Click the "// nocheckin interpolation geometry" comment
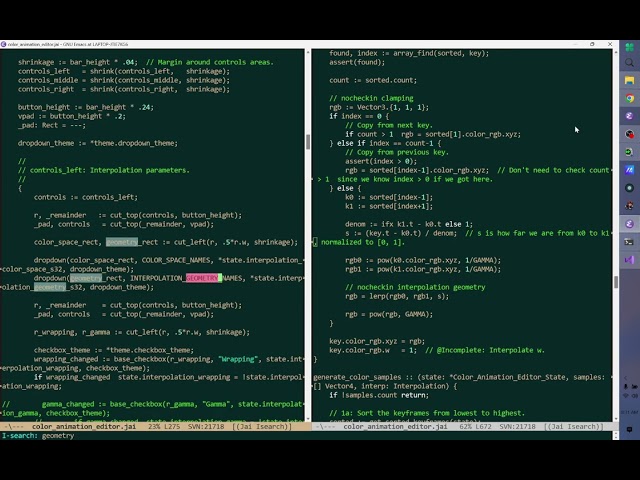Image resolution: width=640 pixels, height=480 pixels. coord(415,287)
